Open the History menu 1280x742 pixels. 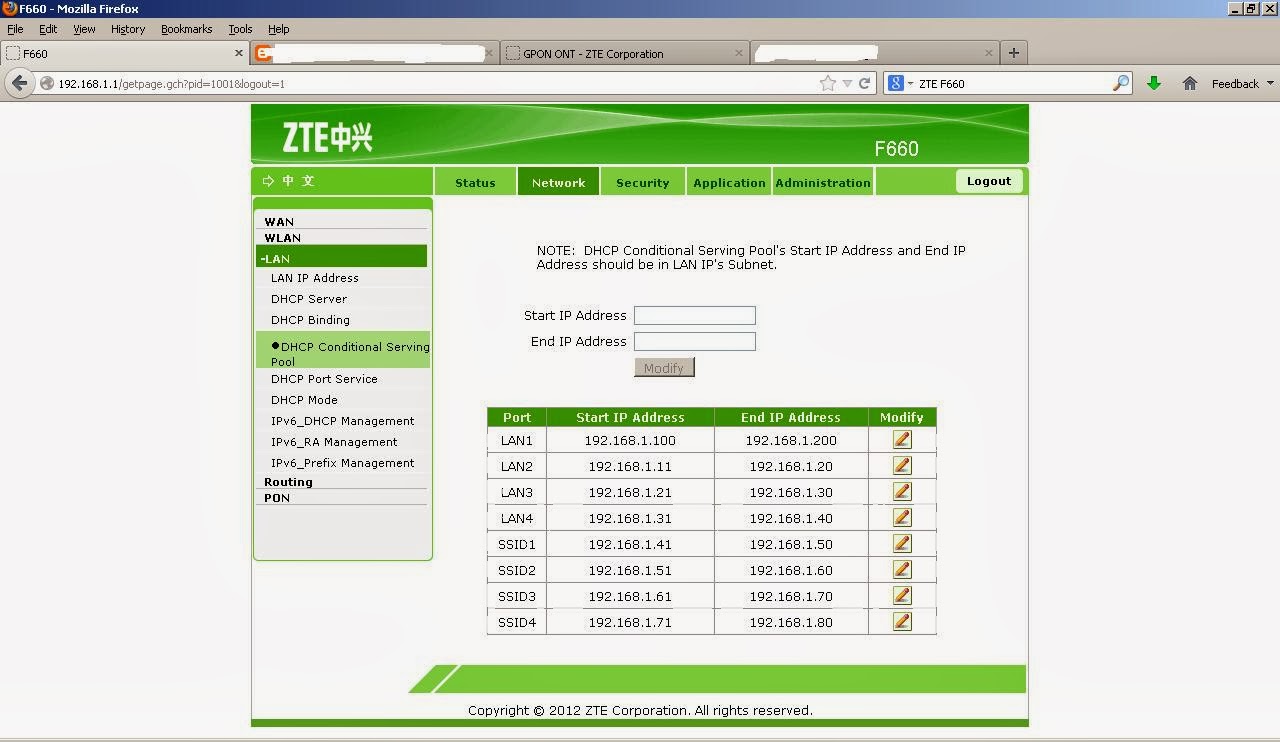[x=128, y=29]
